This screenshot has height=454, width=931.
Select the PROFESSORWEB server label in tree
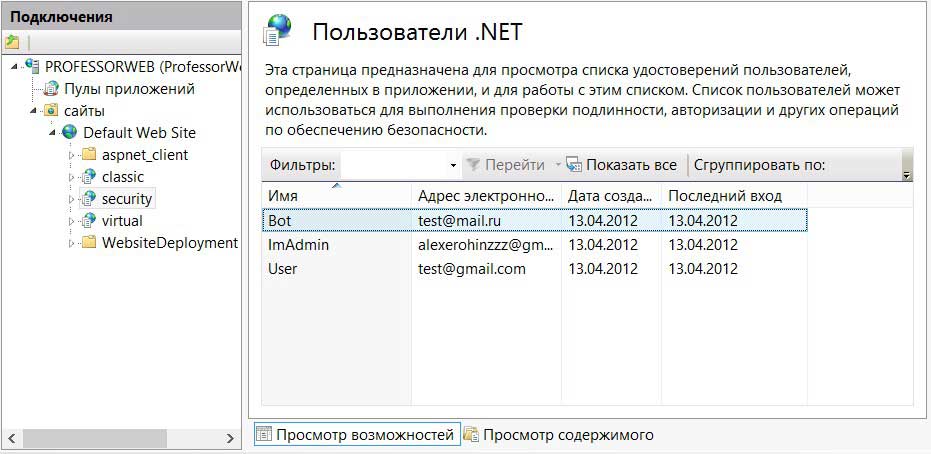142,67
